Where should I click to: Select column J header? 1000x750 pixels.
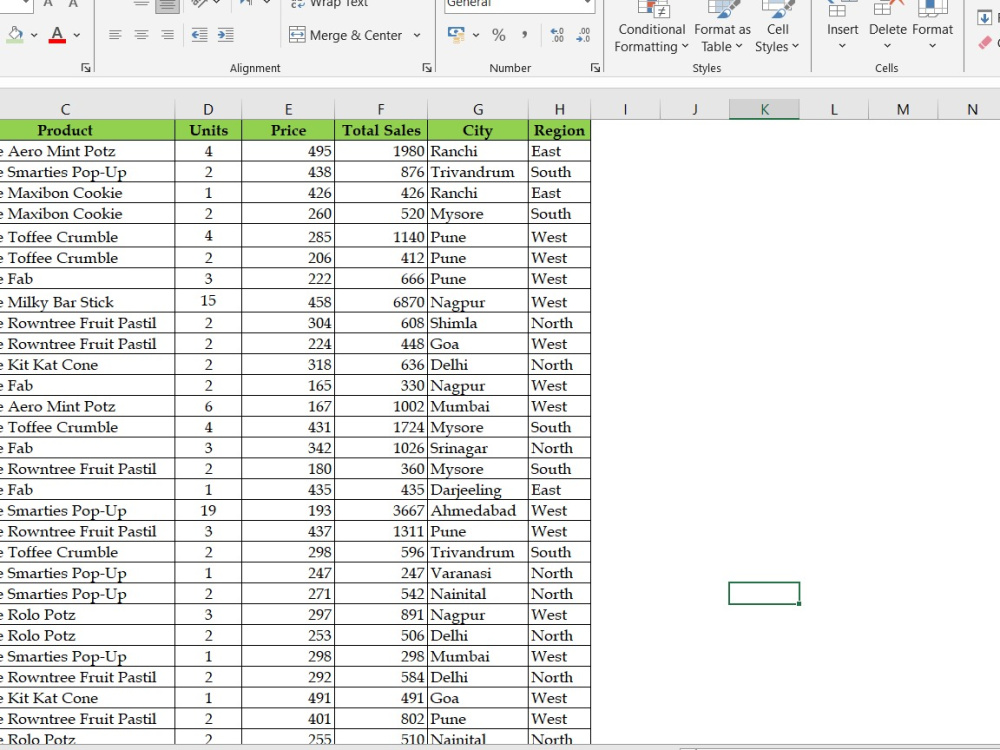695,110
